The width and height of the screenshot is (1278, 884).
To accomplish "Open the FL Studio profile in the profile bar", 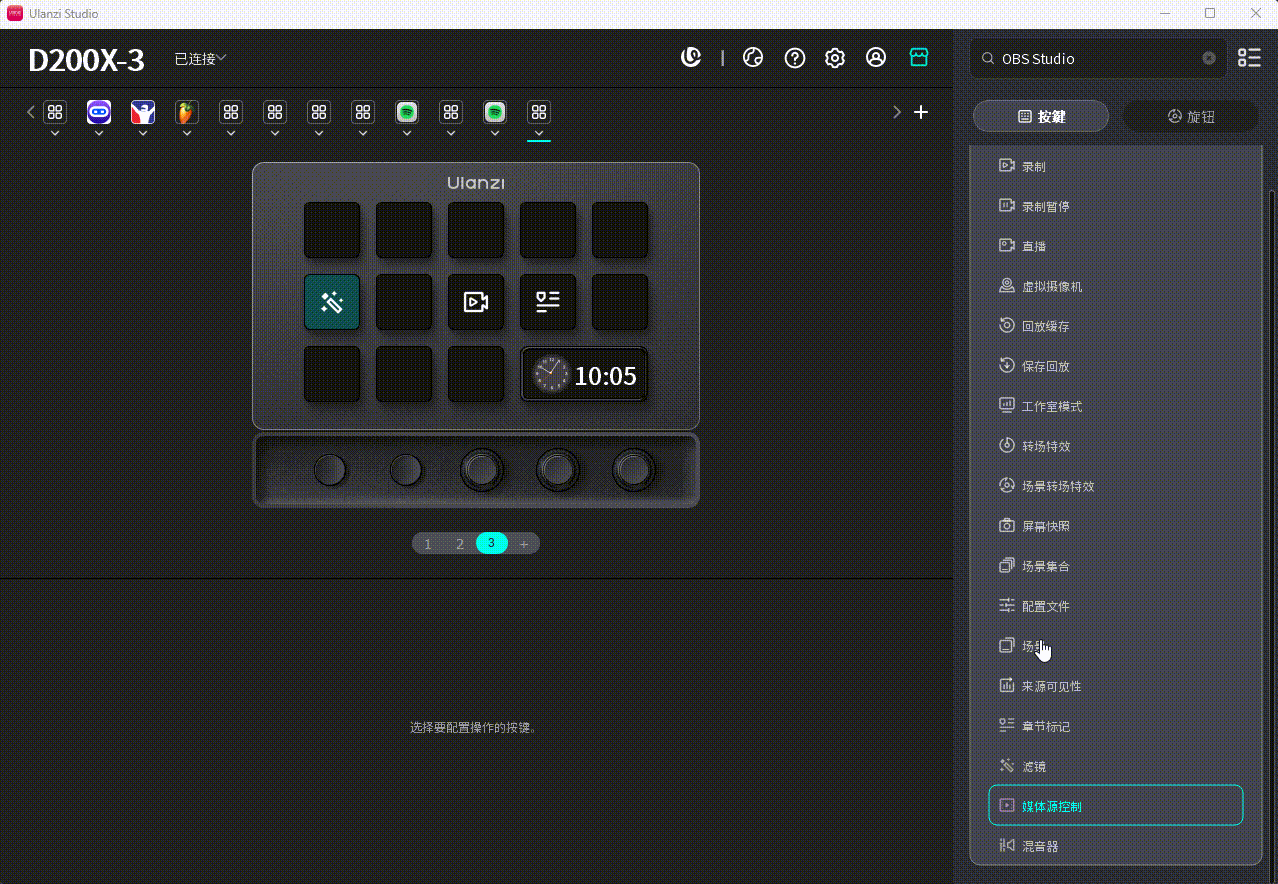I will pos(186,112).
